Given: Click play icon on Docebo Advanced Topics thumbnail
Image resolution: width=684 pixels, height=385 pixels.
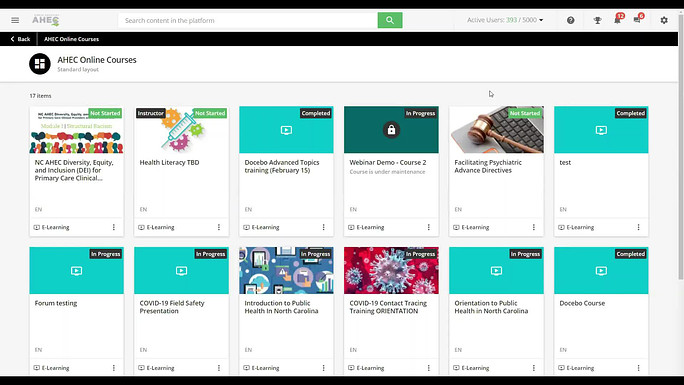Looking at the screenshot, I should click(x=286, y=130).
